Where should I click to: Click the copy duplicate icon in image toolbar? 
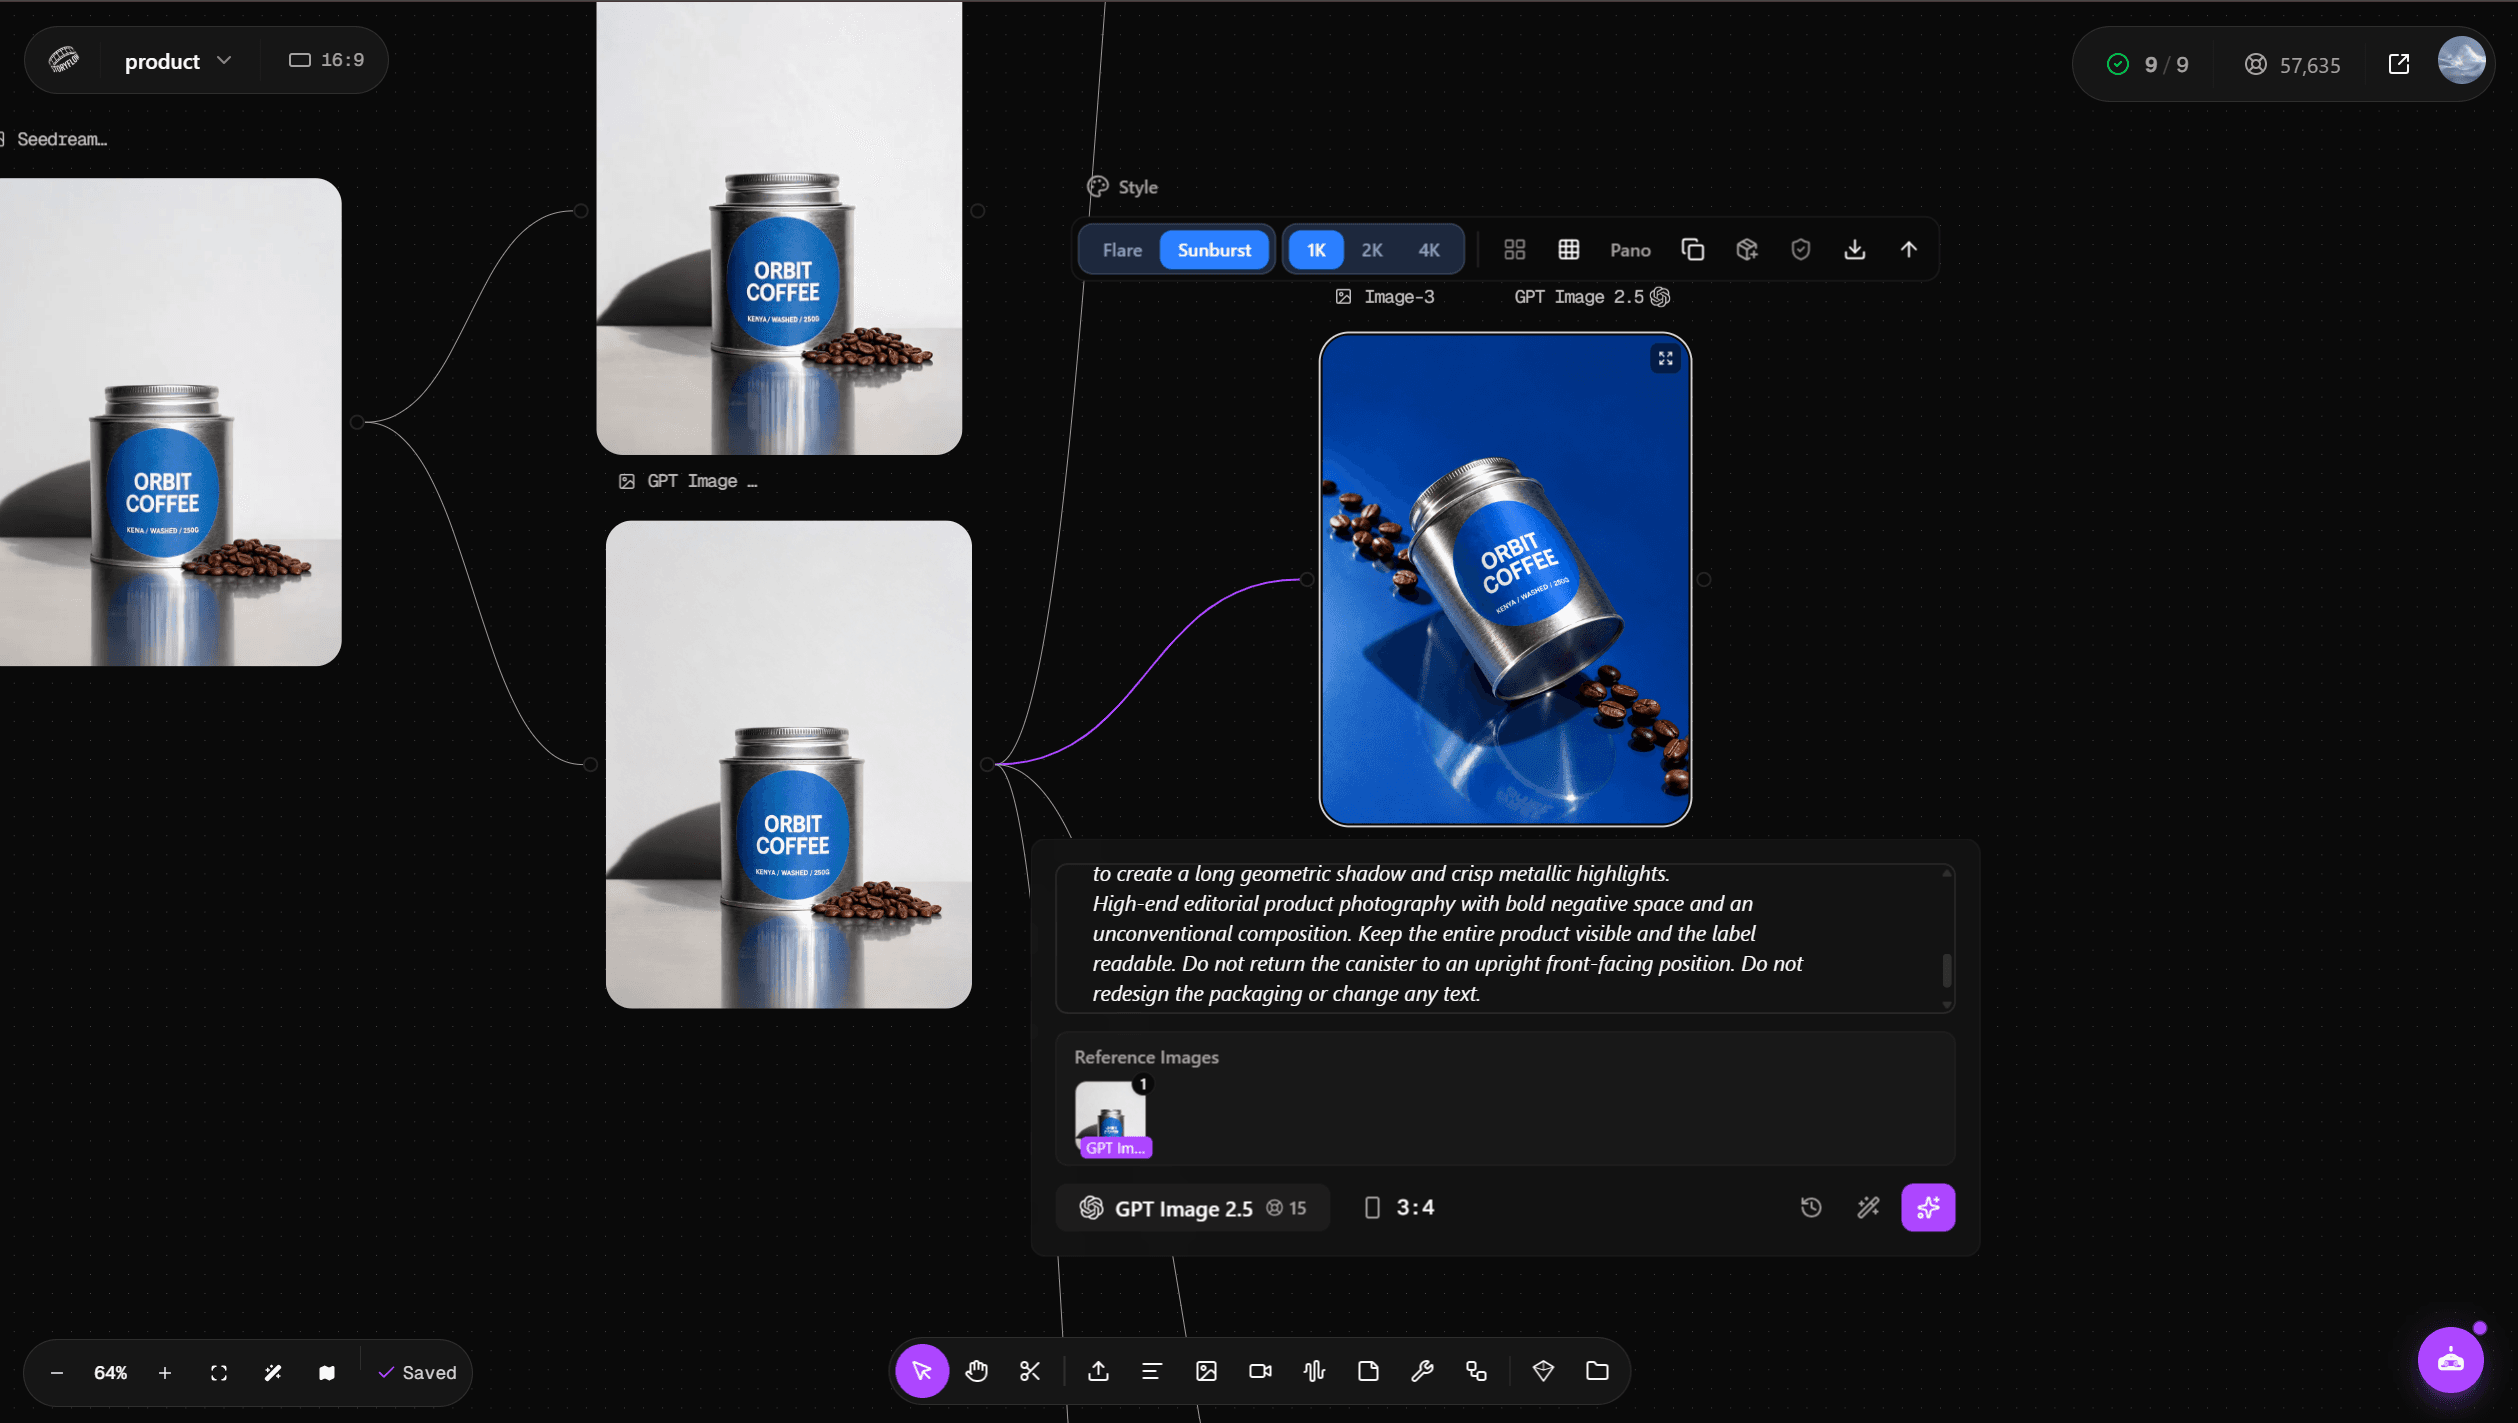pyautogui.click(x=1692, y=250)
